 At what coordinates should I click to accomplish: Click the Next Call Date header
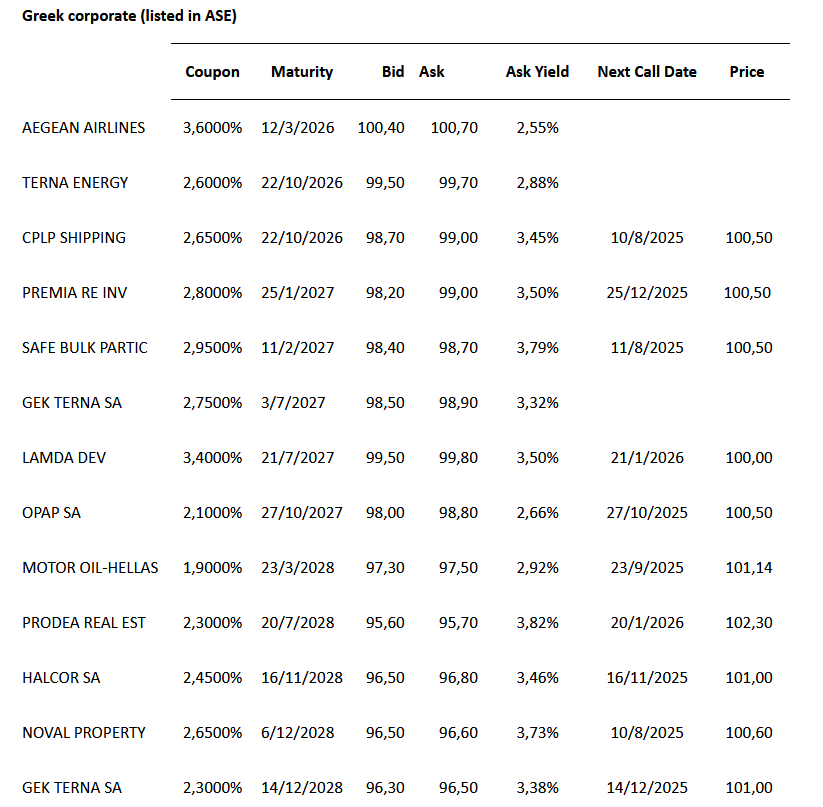coord(647,72)
